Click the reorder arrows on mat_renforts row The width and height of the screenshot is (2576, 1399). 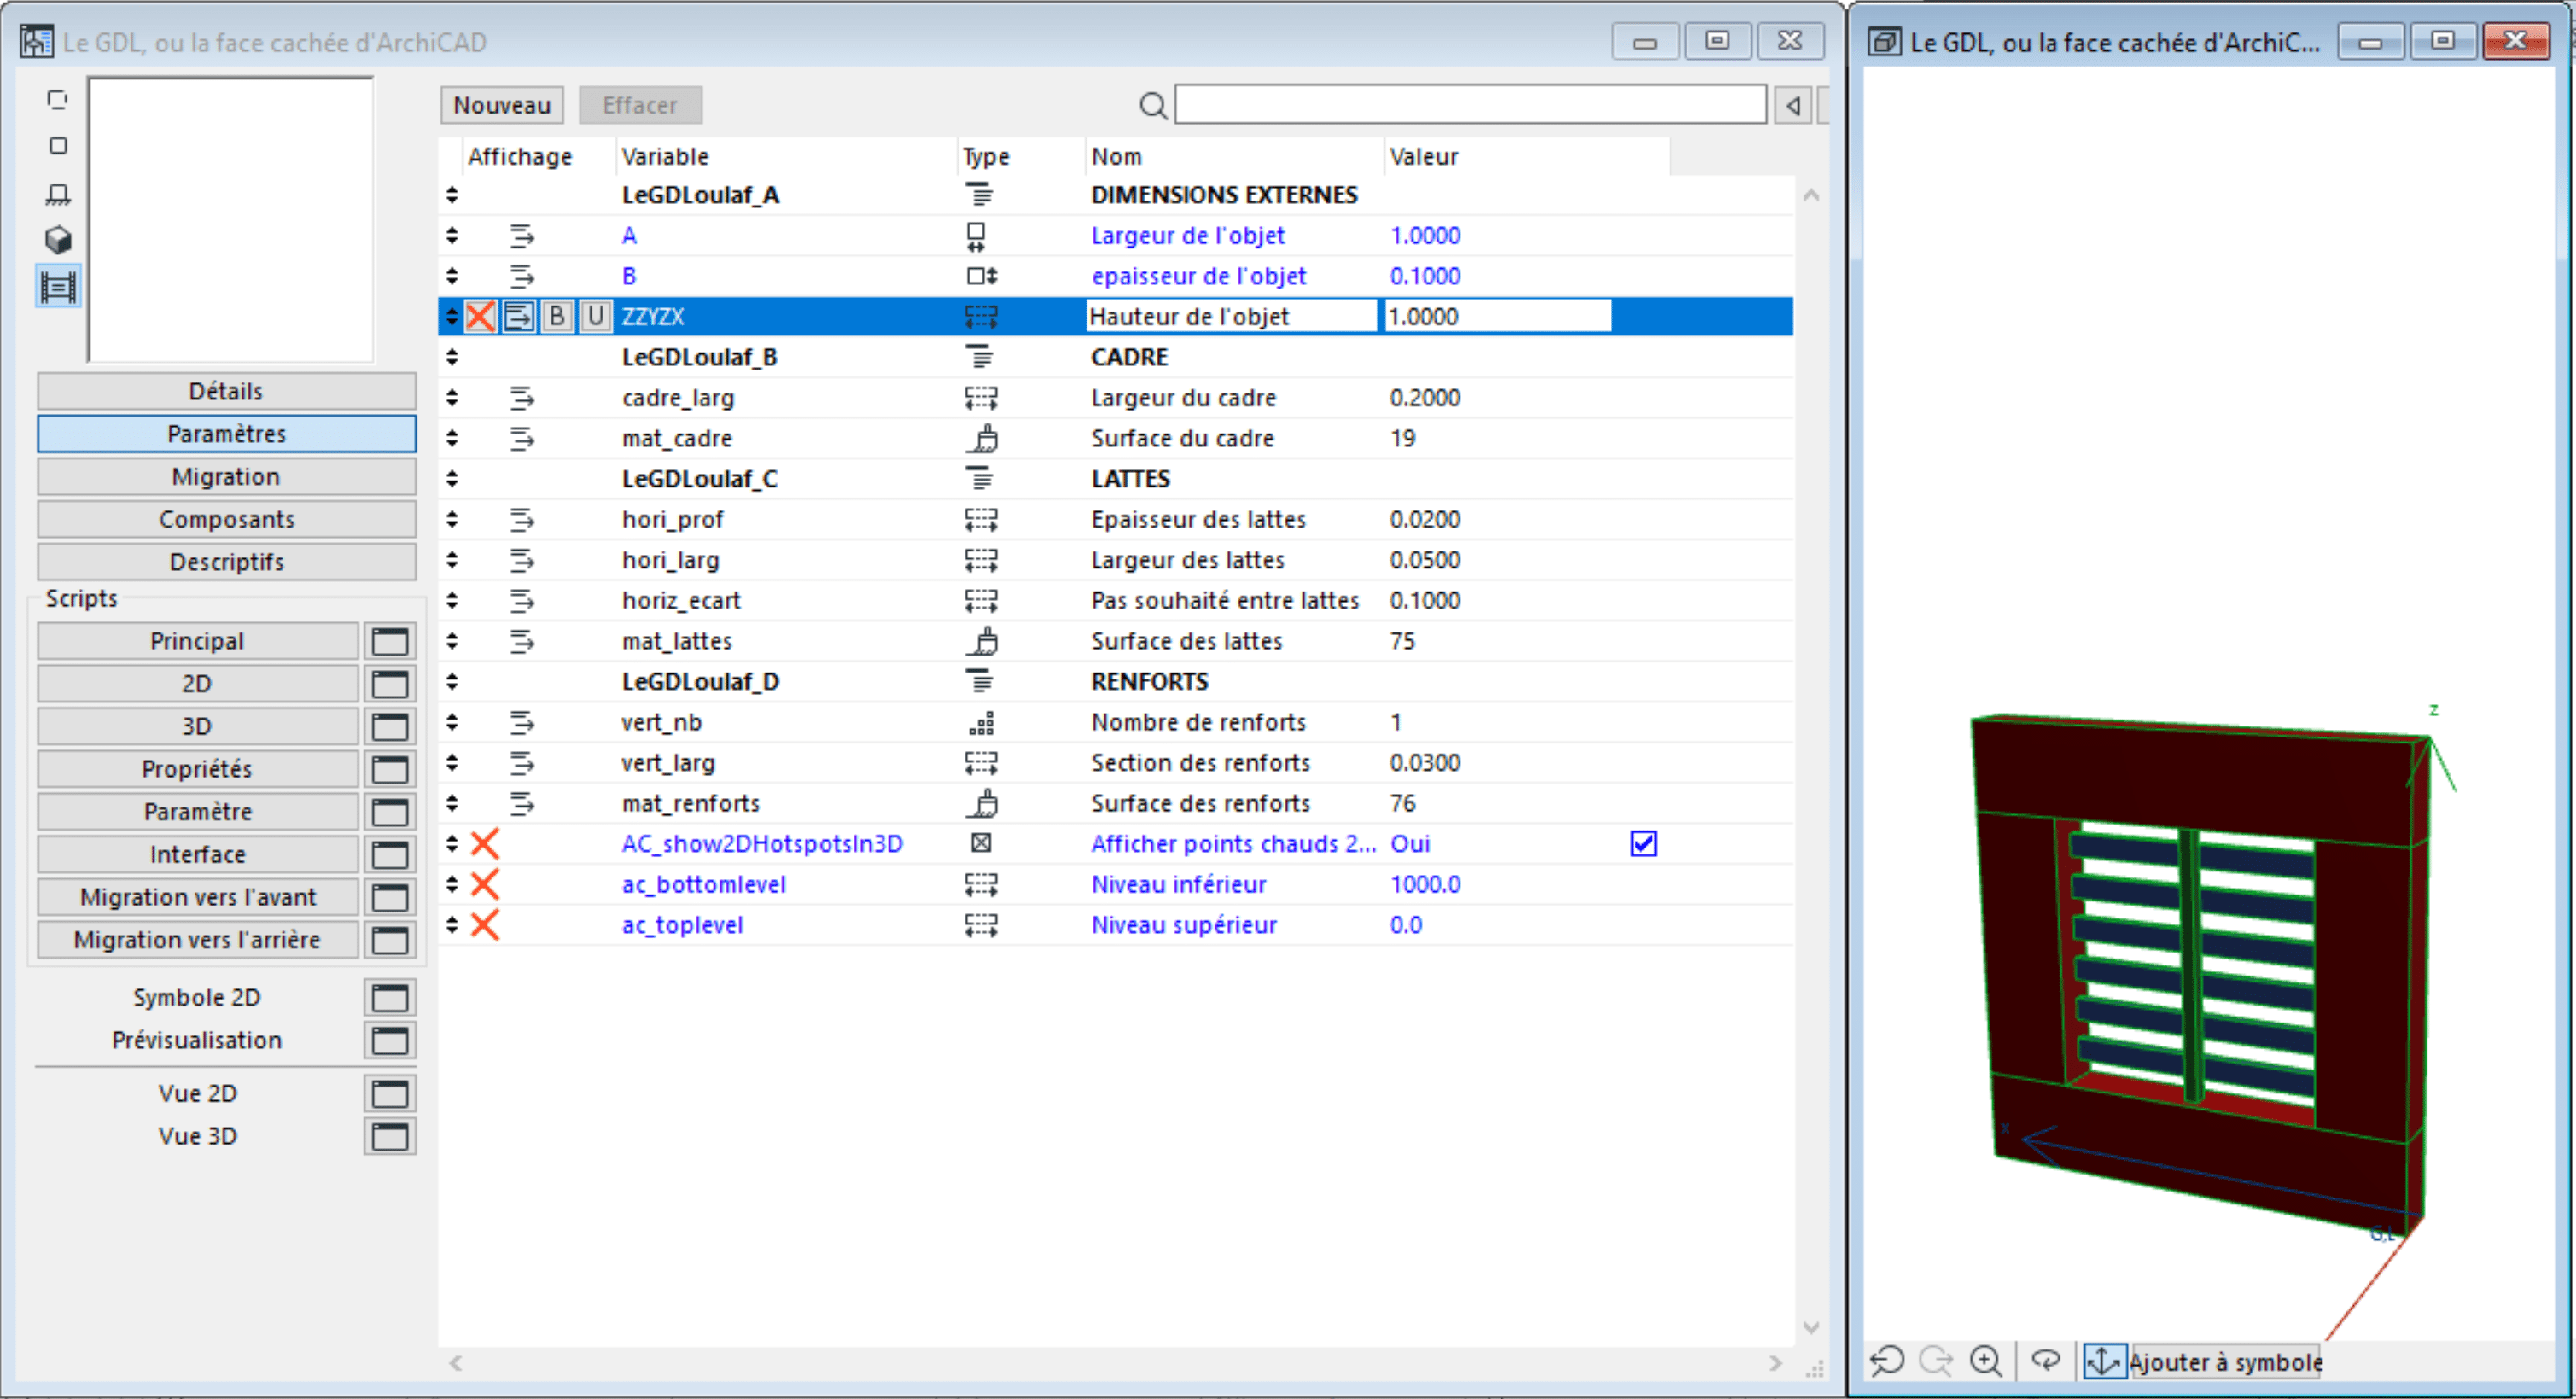point(452,803)
